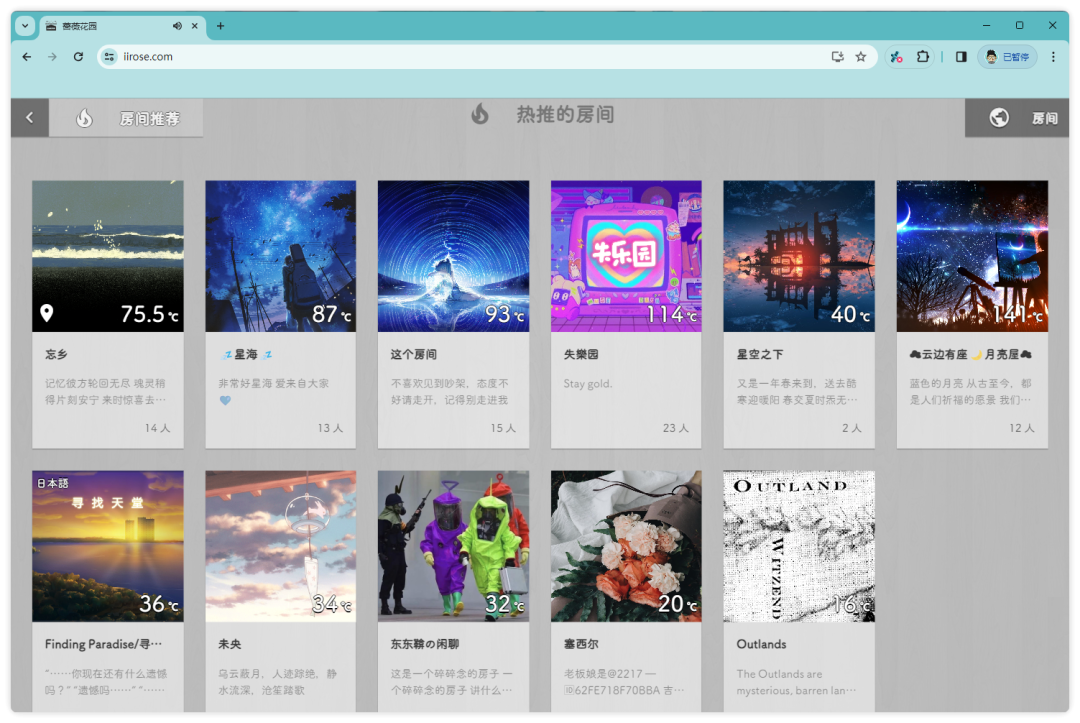Image resolution: width=1080 pixels, height=723 pixels.
Task: Close the 蔷薇花园 tab
Action: (195, 25)
